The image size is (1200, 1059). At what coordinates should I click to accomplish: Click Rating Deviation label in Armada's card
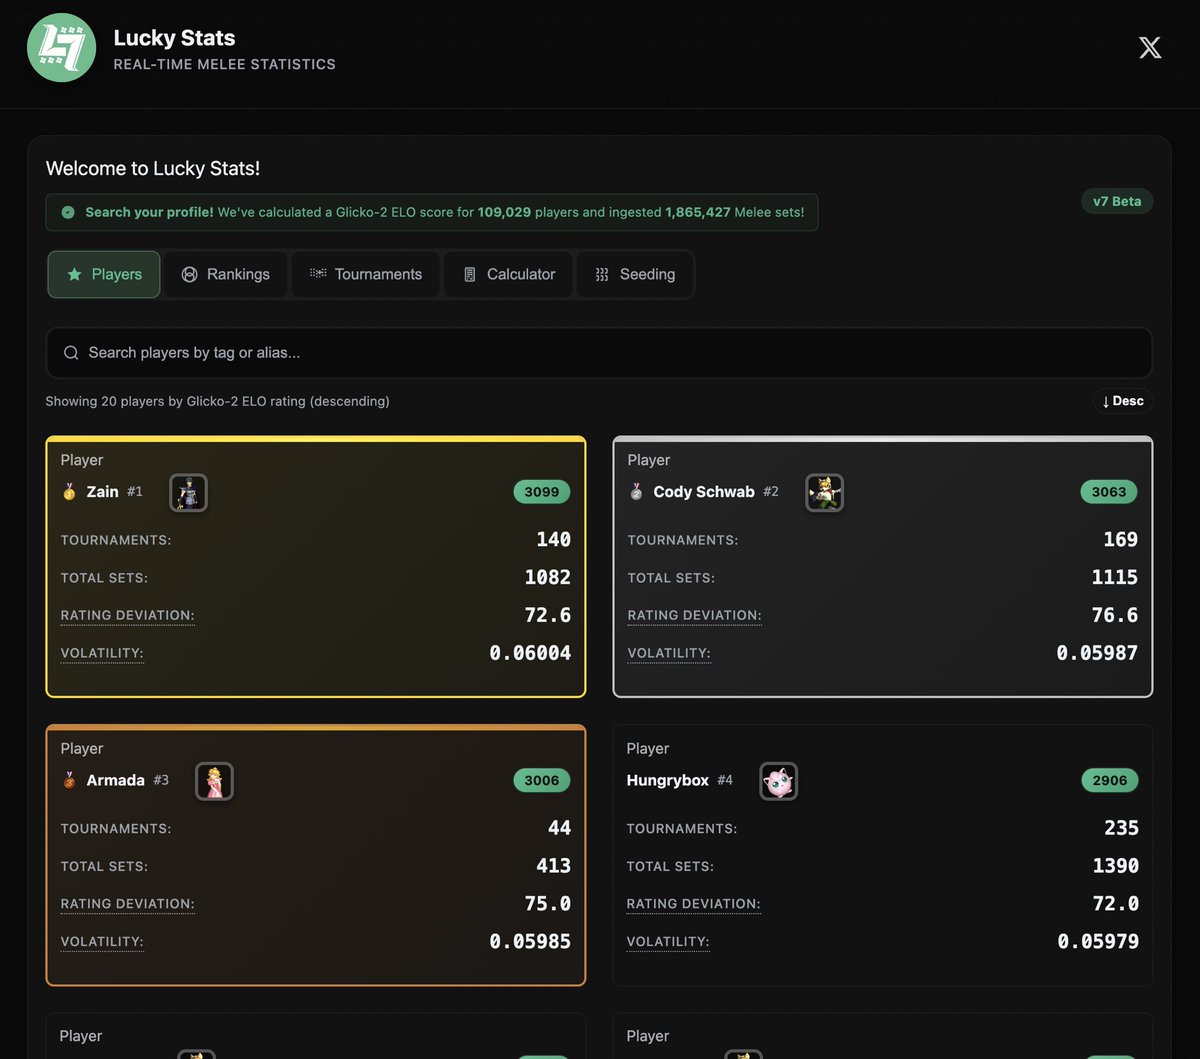[x=128, y=904]
